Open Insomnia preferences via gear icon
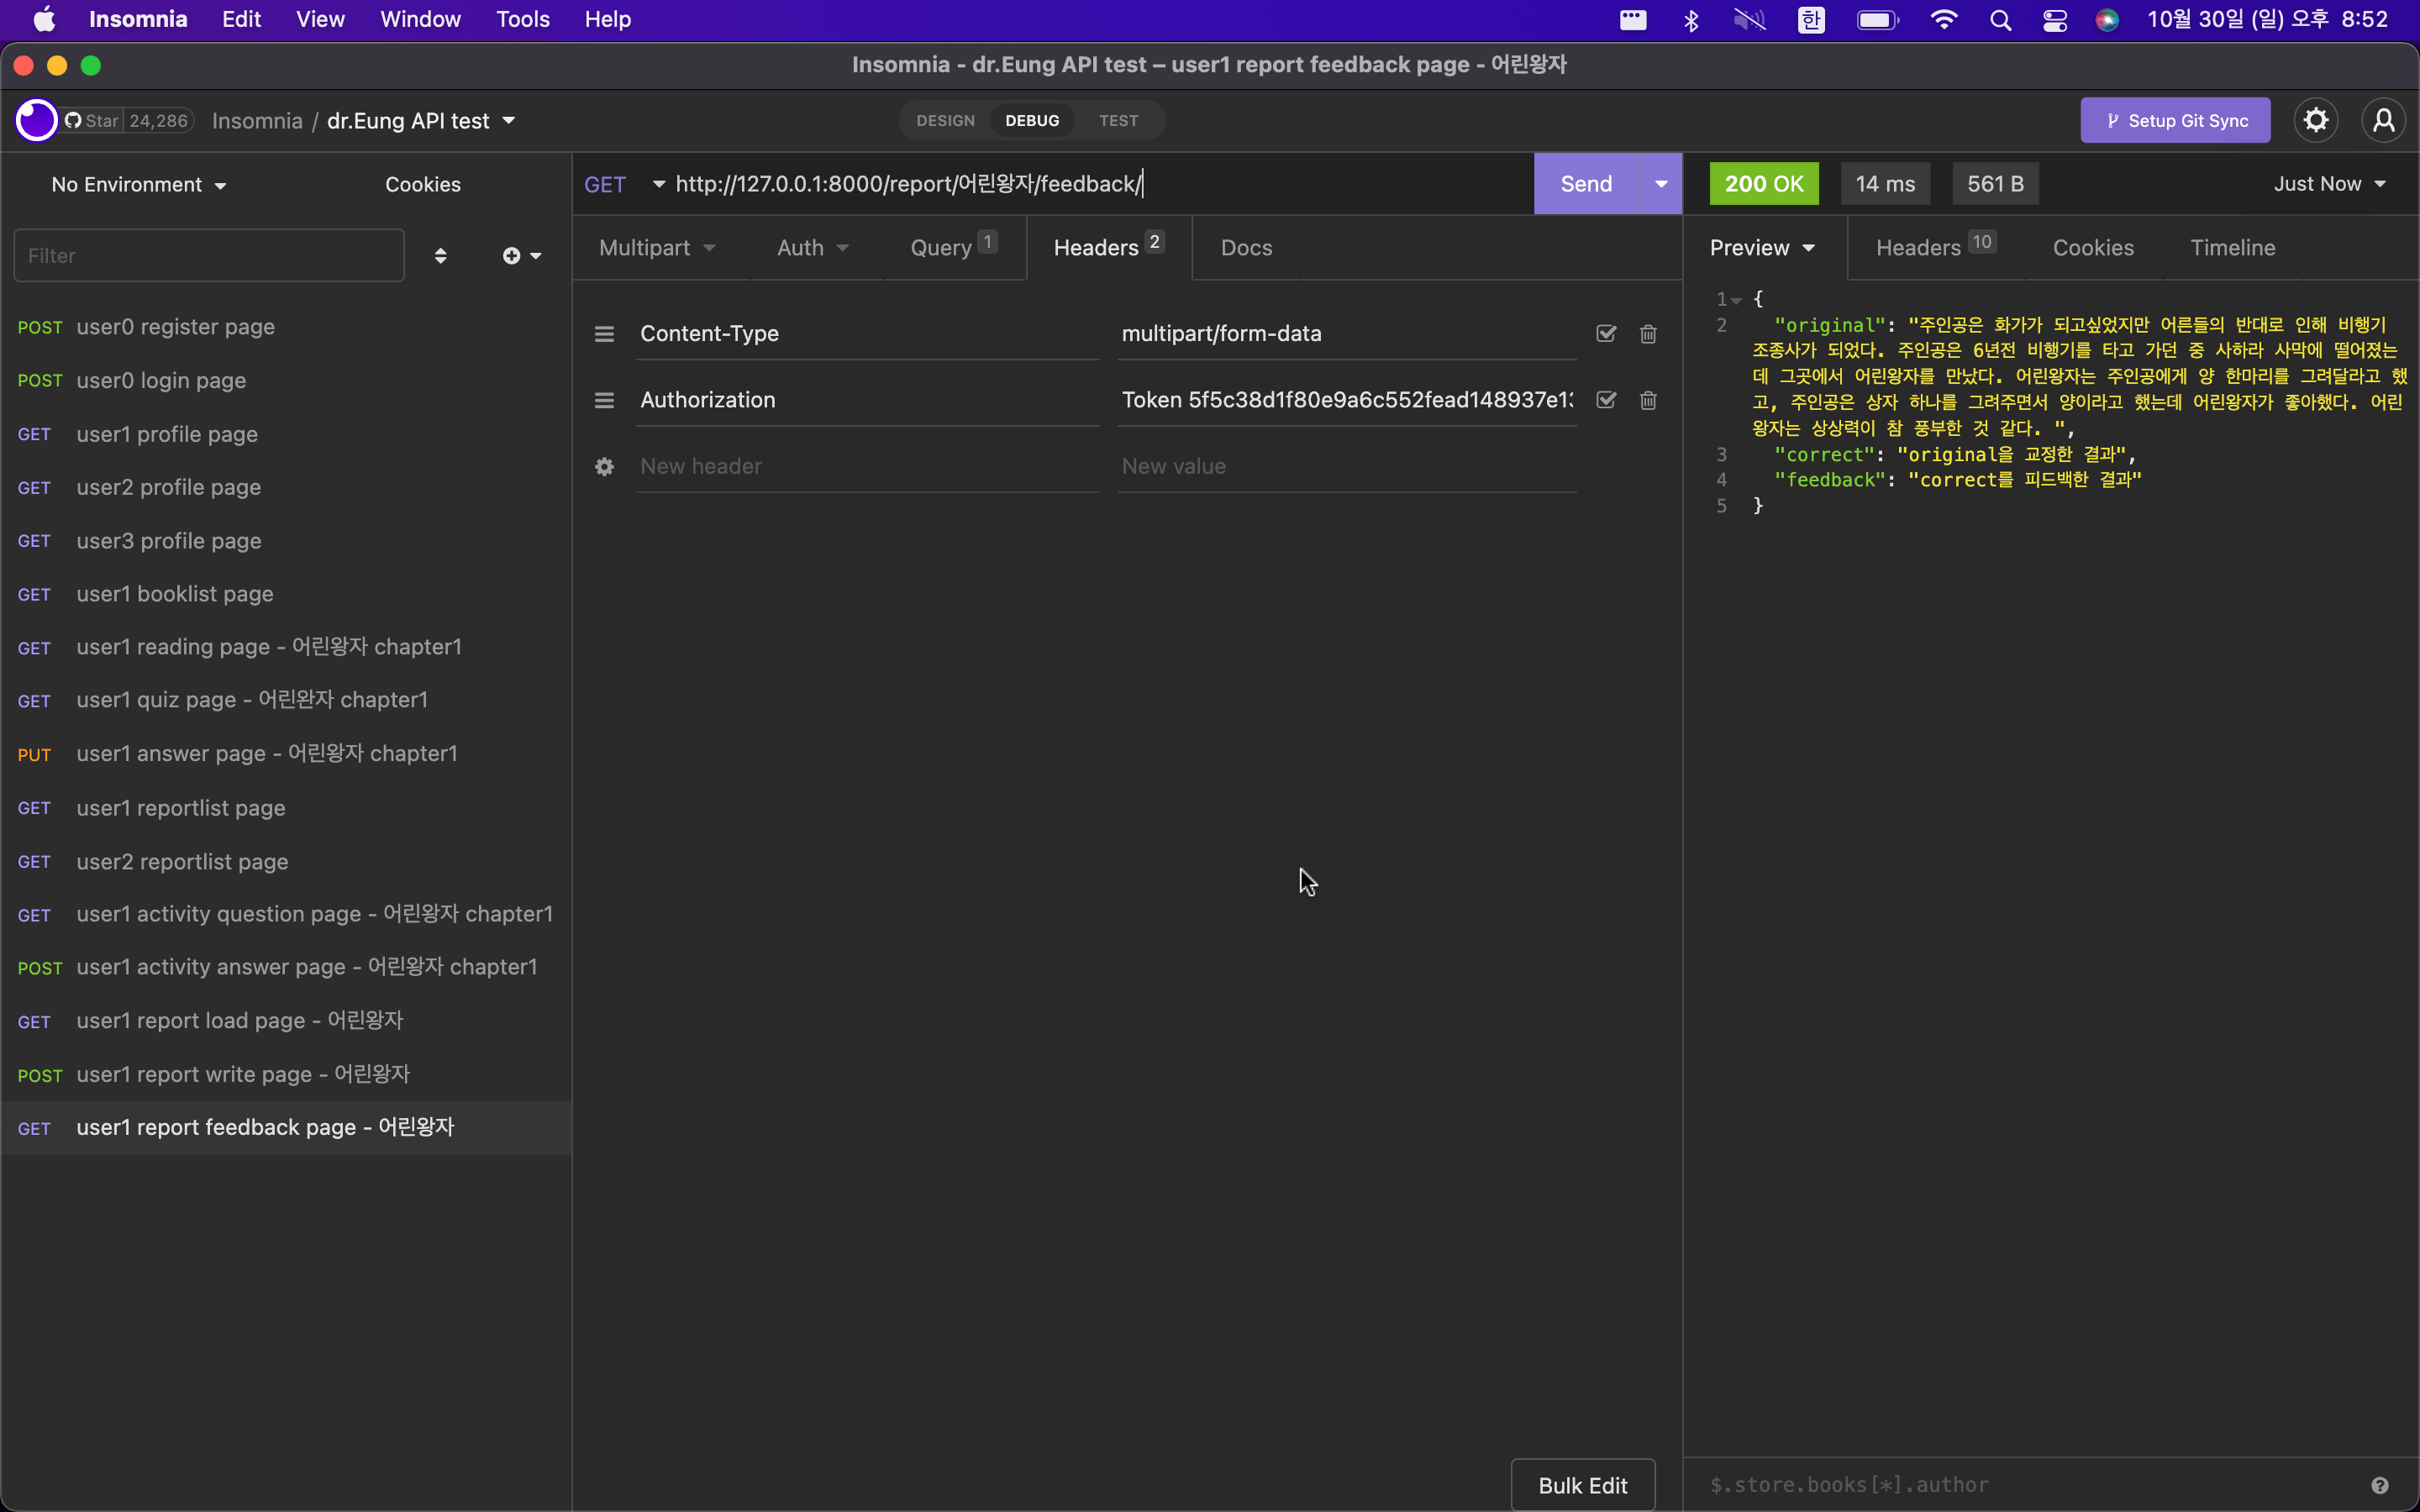This screenshot has height=1512, width=2420. (x=2315, y=119)
